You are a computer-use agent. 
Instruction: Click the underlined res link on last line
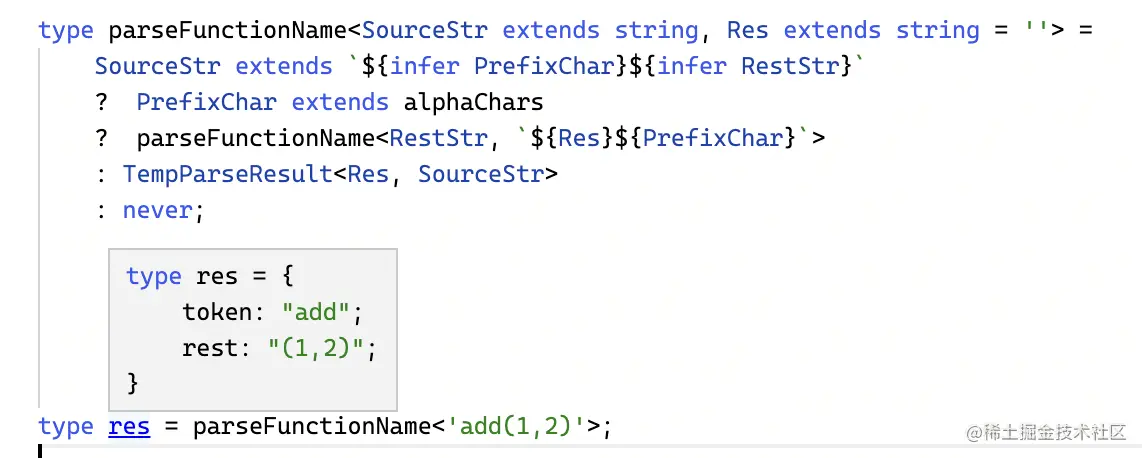click(x=129, y=426)
